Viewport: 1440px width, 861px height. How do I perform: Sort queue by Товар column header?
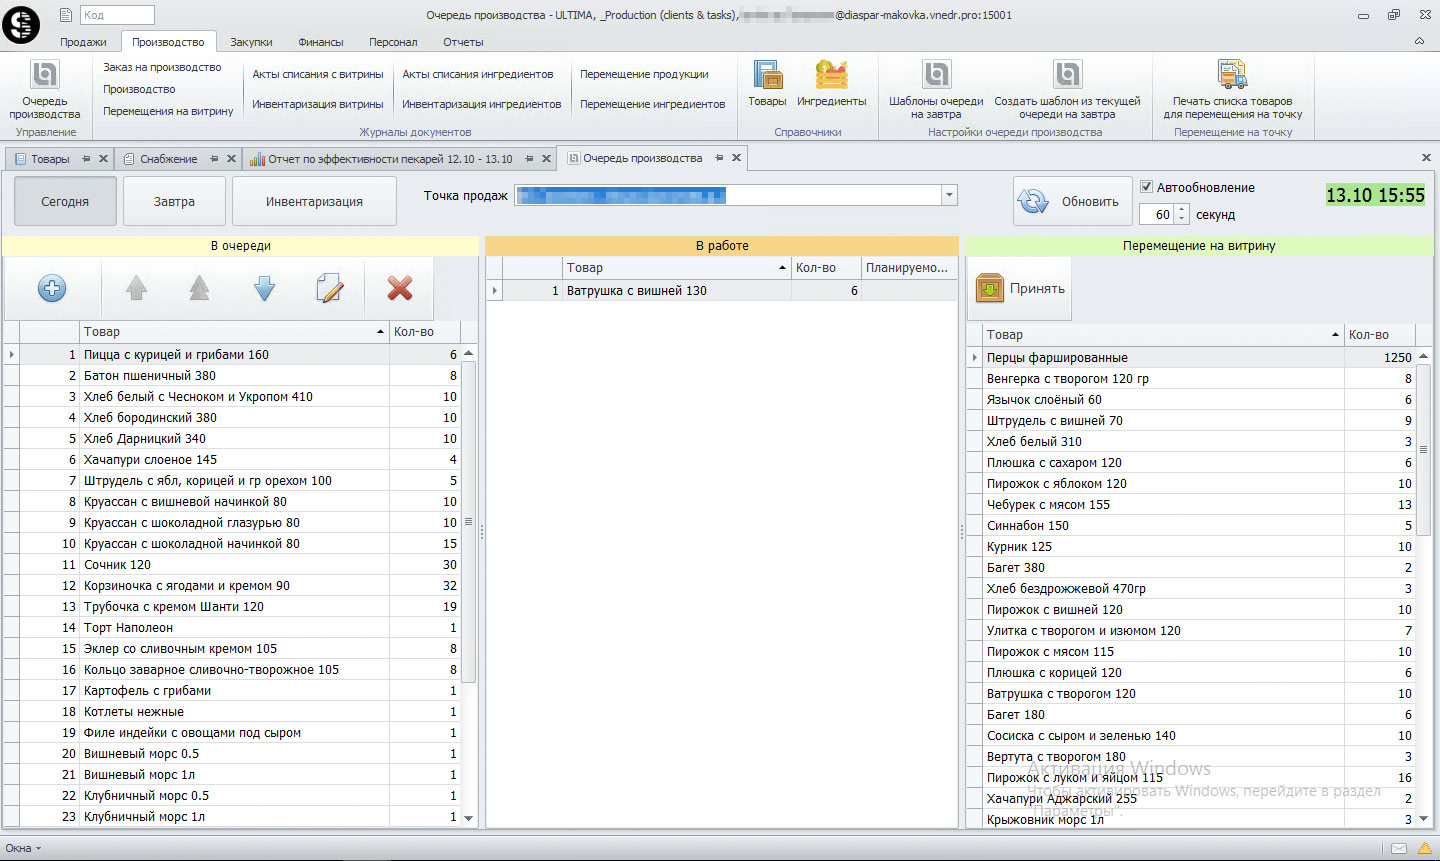230,331
